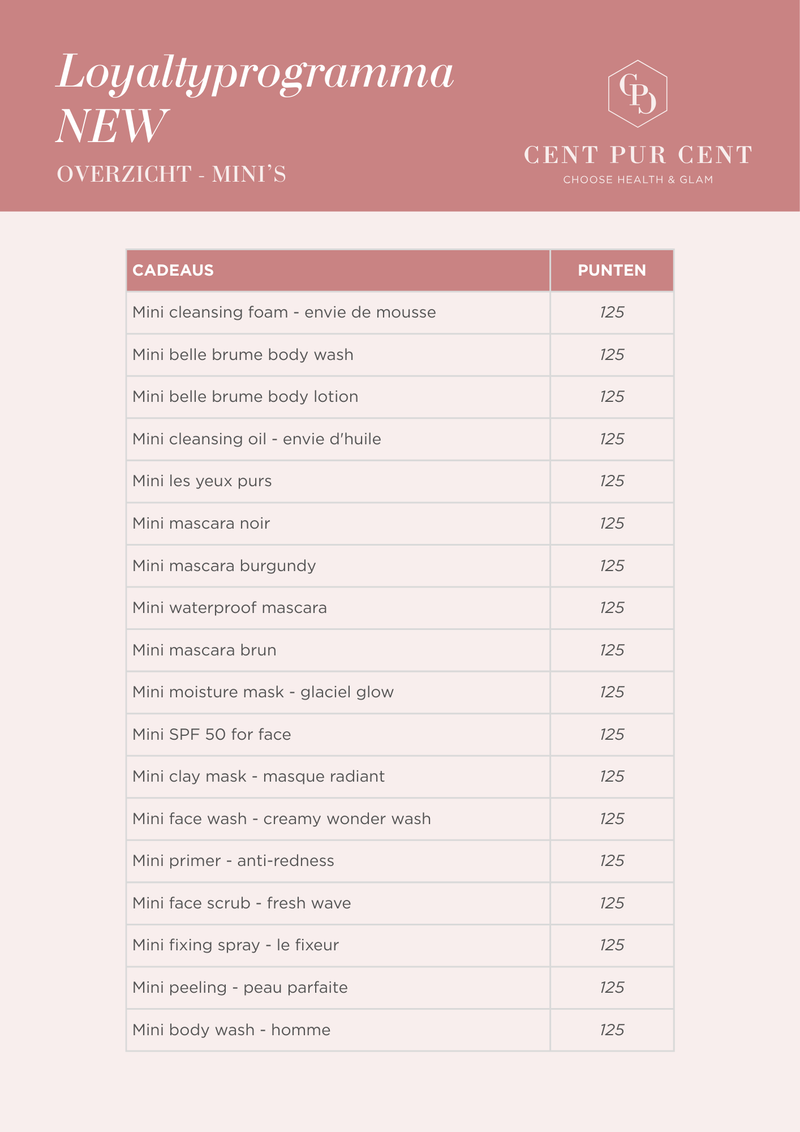800x1132 pixels.
Task: Click Mini belle brume body lotion
Action: click(x=245, y=397)
